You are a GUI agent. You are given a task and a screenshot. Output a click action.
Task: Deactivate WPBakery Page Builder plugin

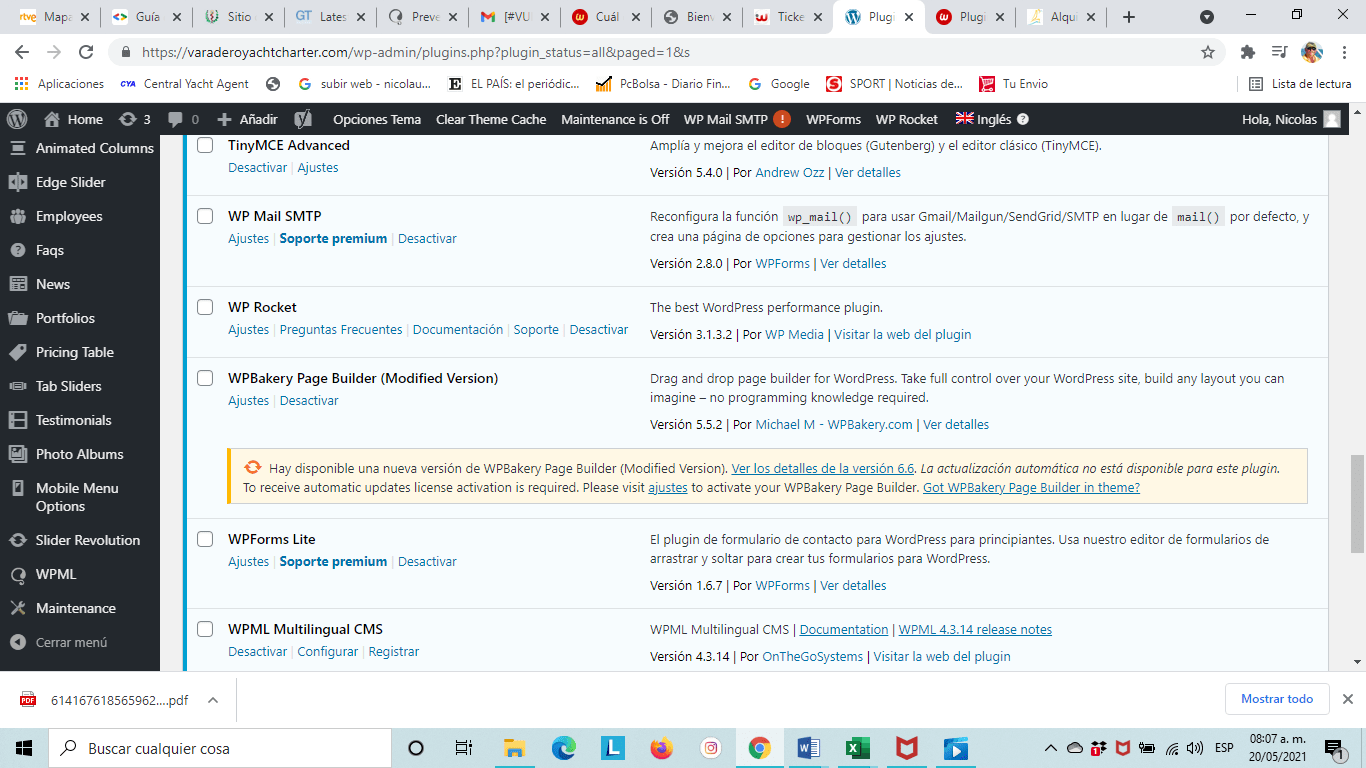[x=309, y=400]
